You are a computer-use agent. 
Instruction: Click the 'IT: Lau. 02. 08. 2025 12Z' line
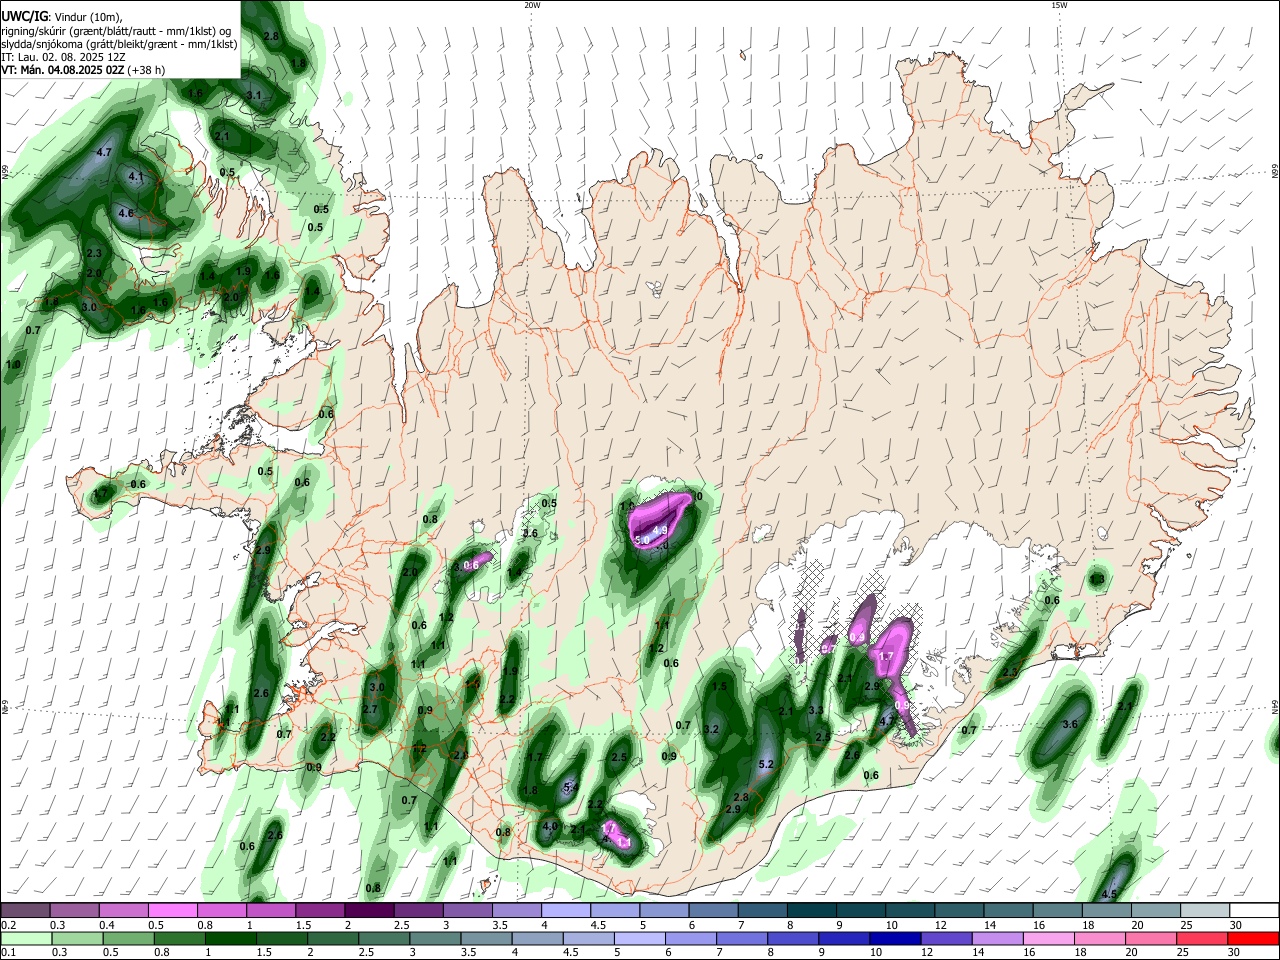[64, 57]
